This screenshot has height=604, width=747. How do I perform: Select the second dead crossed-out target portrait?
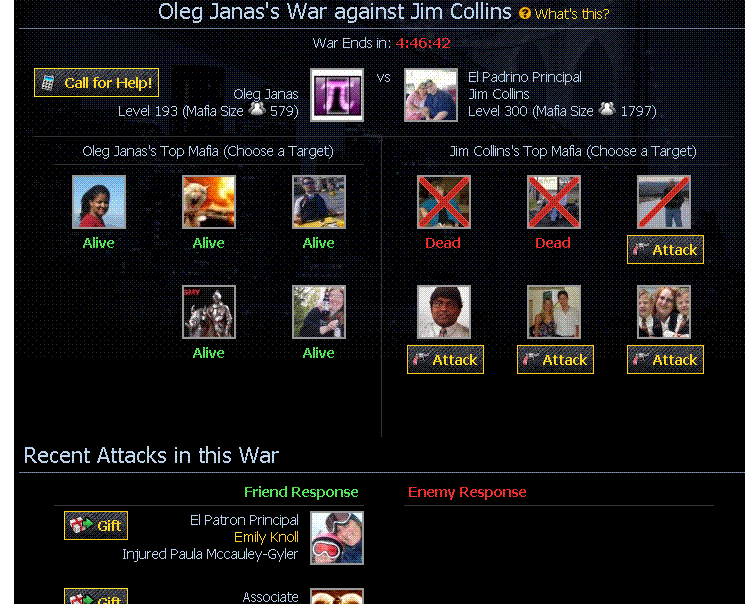point(554,202)
